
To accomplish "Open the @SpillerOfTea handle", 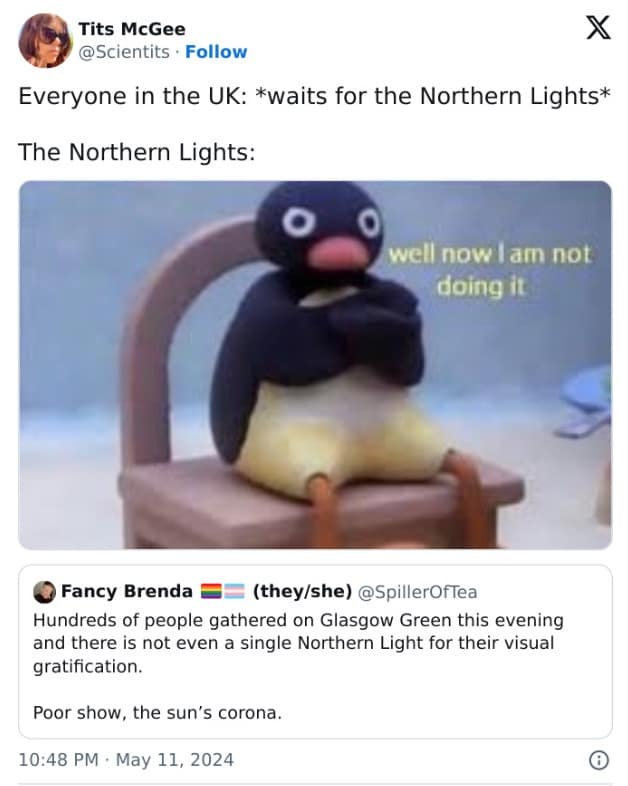I will click(x=417, y=592).
